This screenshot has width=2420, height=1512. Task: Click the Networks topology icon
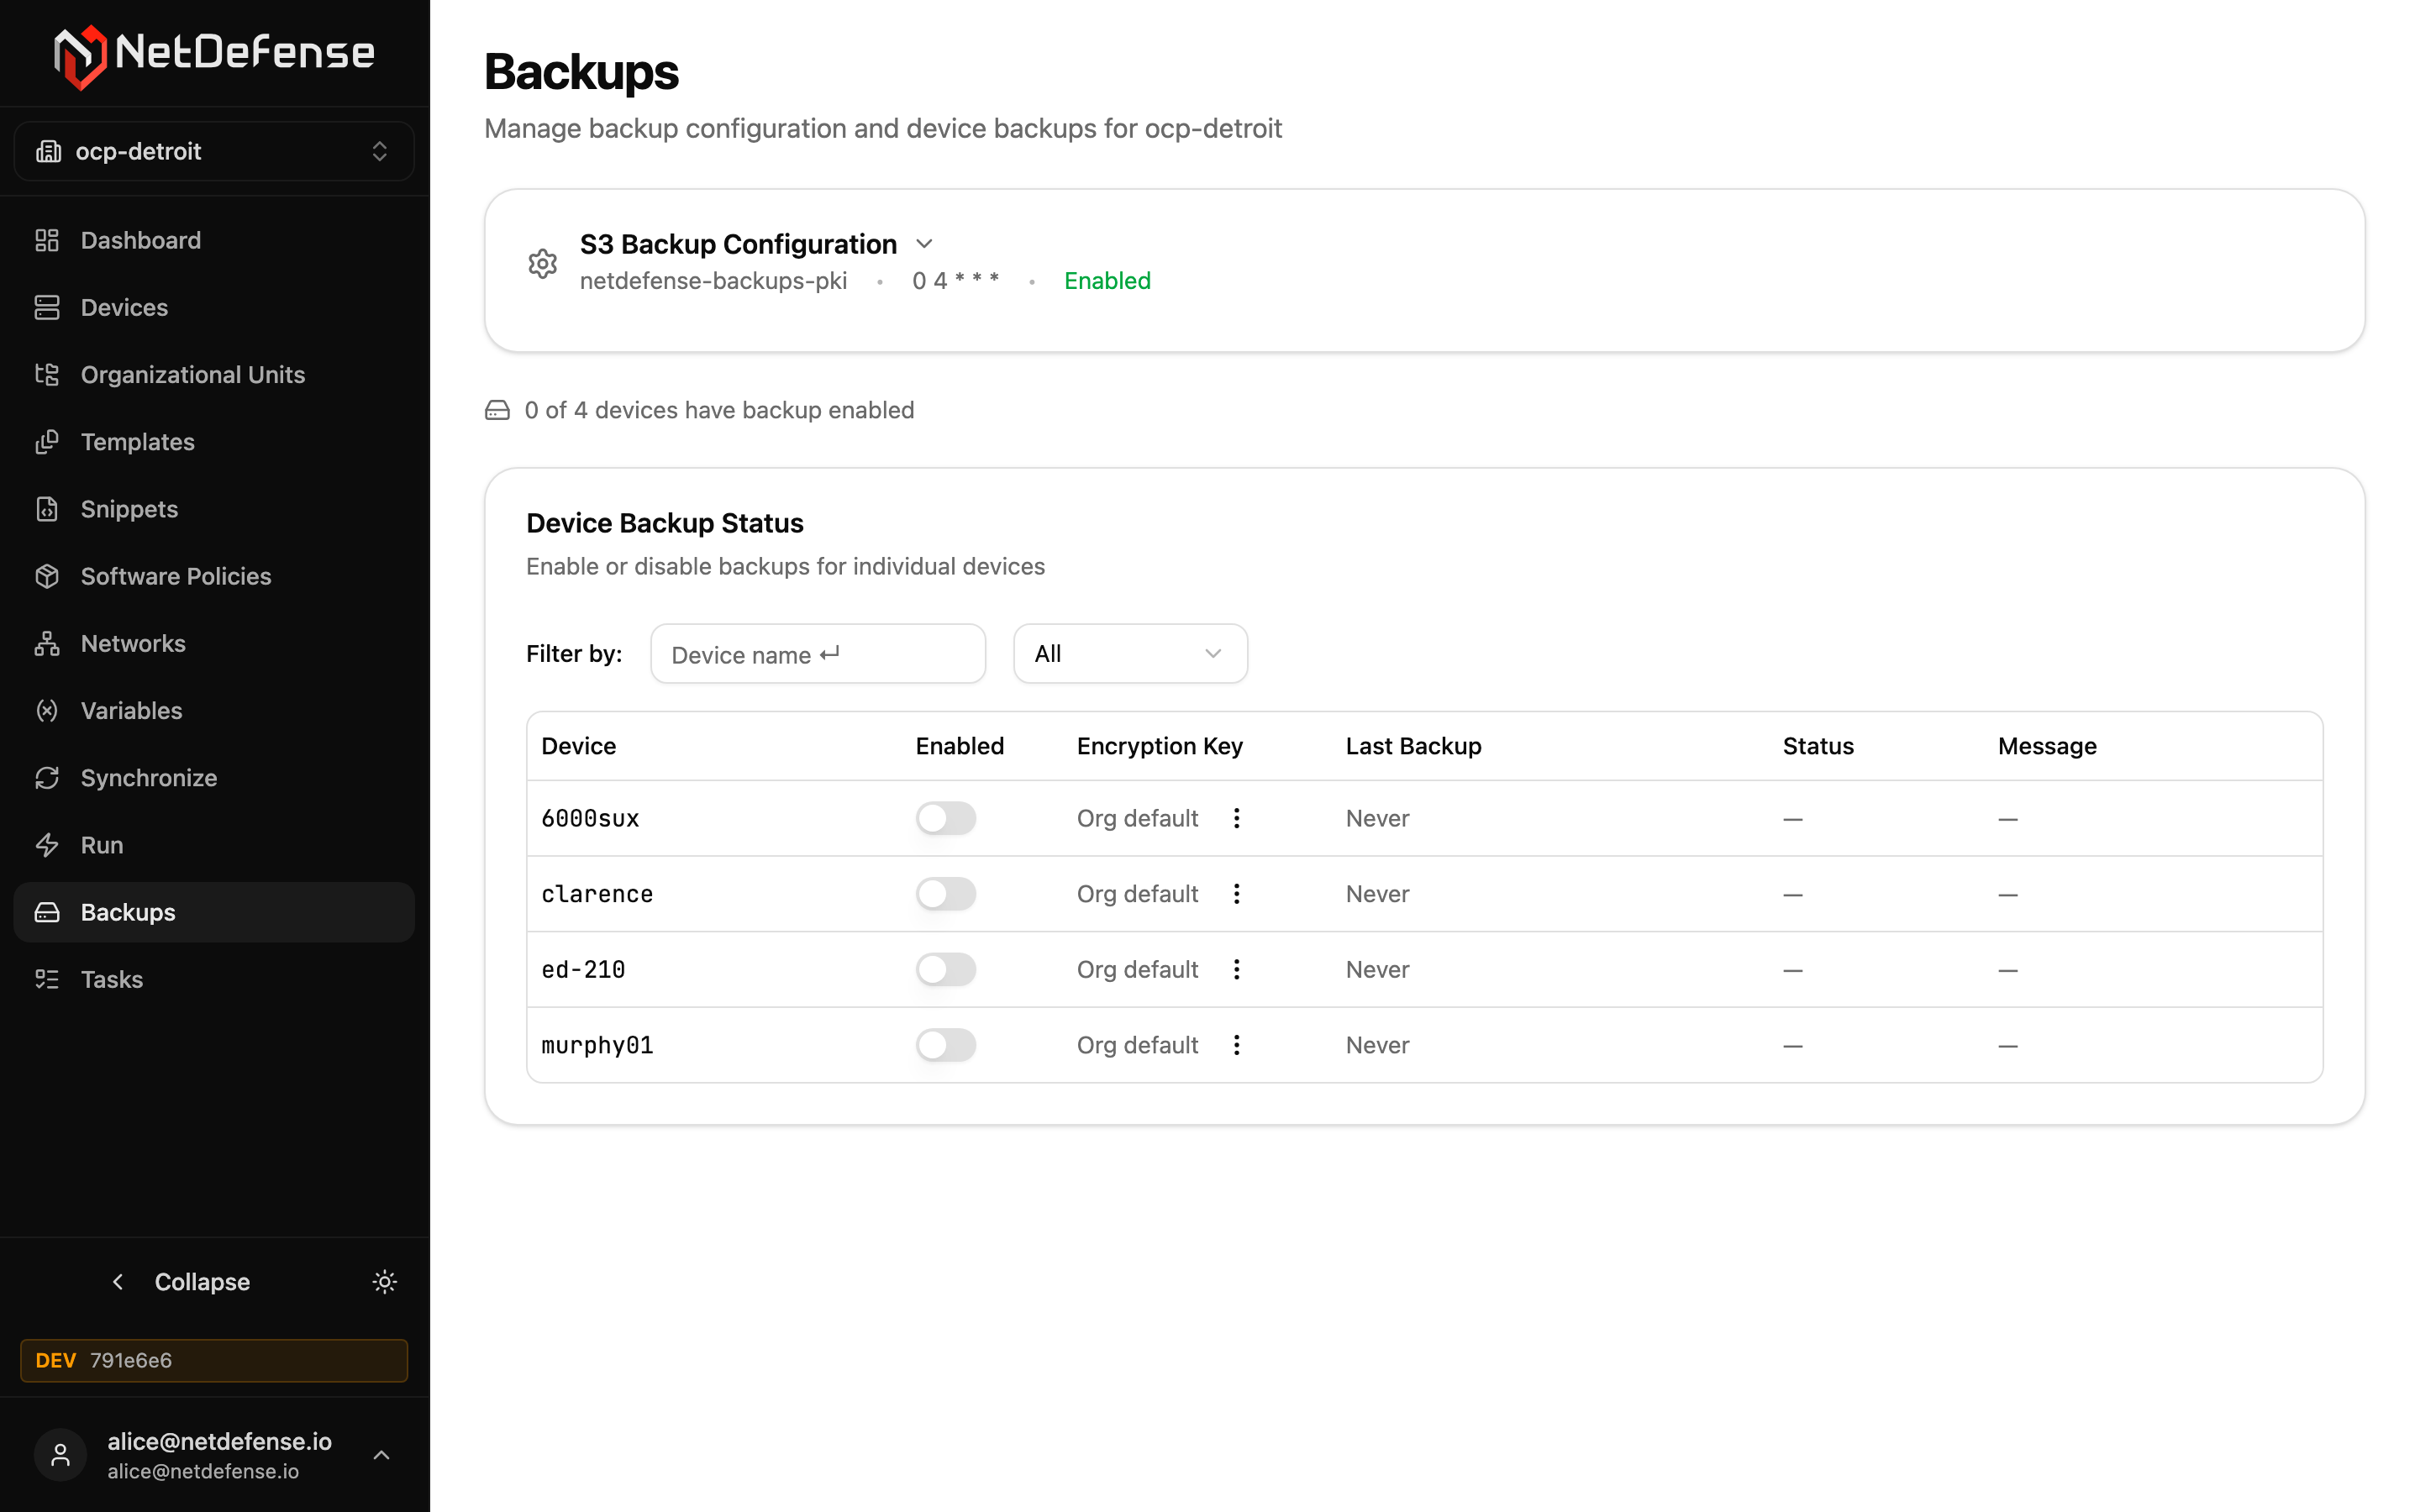47,643
